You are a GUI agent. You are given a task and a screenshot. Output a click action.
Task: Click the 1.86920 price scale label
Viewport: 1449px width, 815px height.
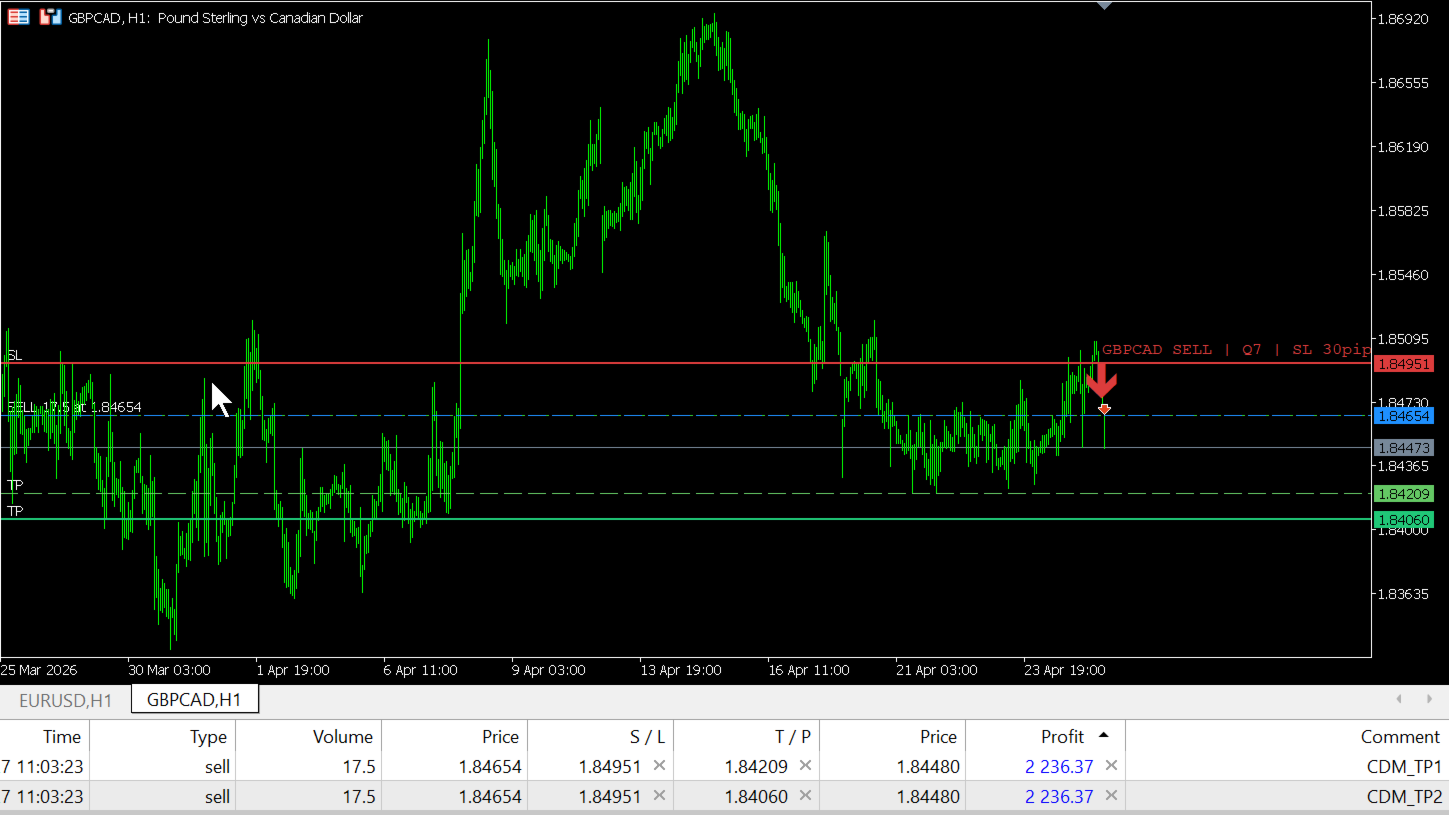point(1403,19)
